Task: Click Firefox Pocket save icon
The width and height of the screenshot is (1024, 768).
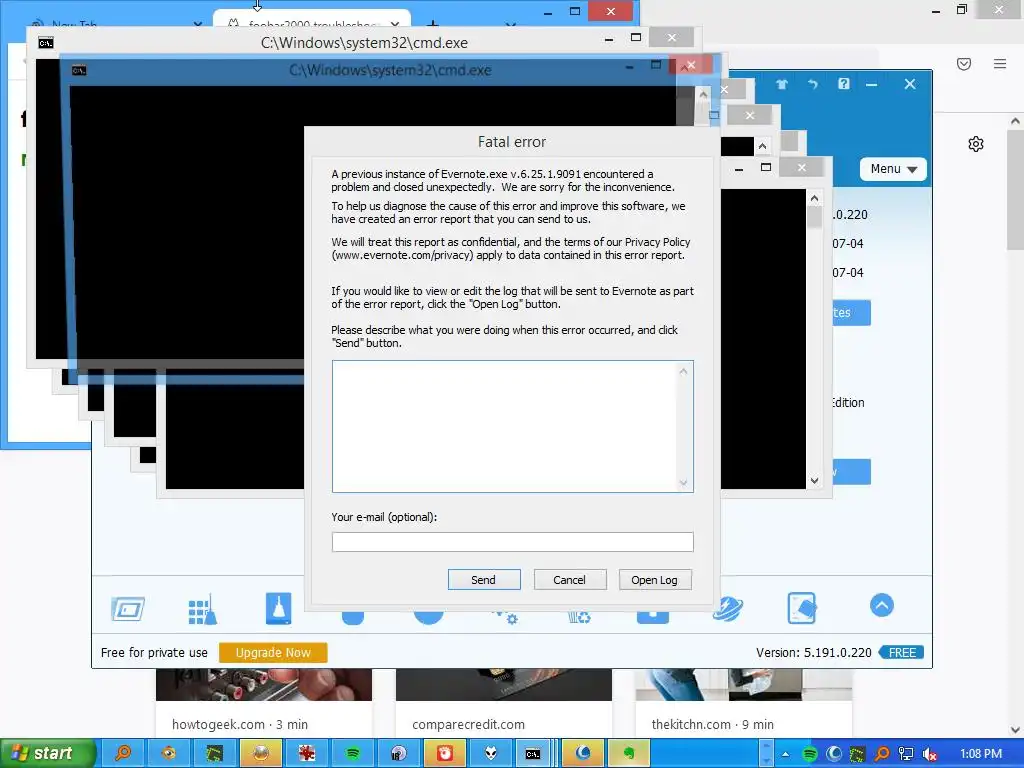Action: [964, 63]
